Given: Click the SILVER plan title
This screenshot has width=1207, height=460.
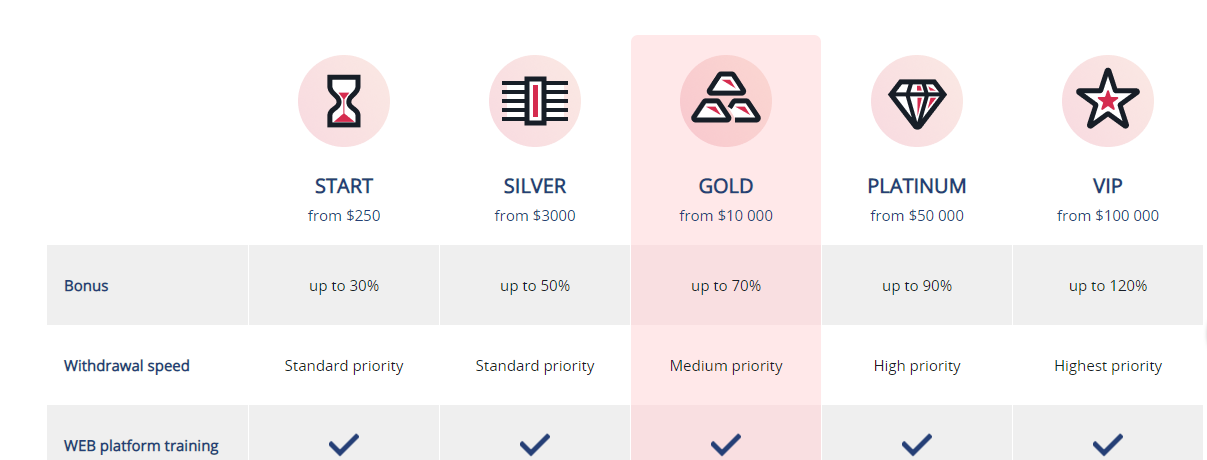Looking at the screenshot, I should coord(535,186).
